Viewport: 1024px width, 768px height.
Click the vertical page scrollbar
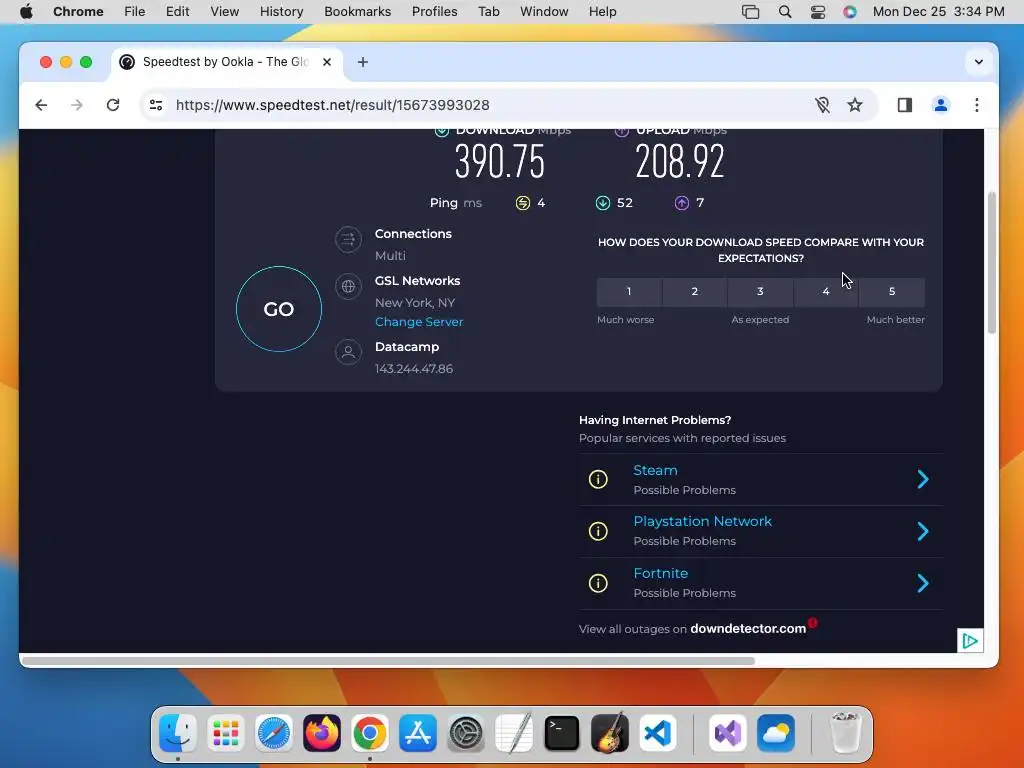(x=992, y=263)
